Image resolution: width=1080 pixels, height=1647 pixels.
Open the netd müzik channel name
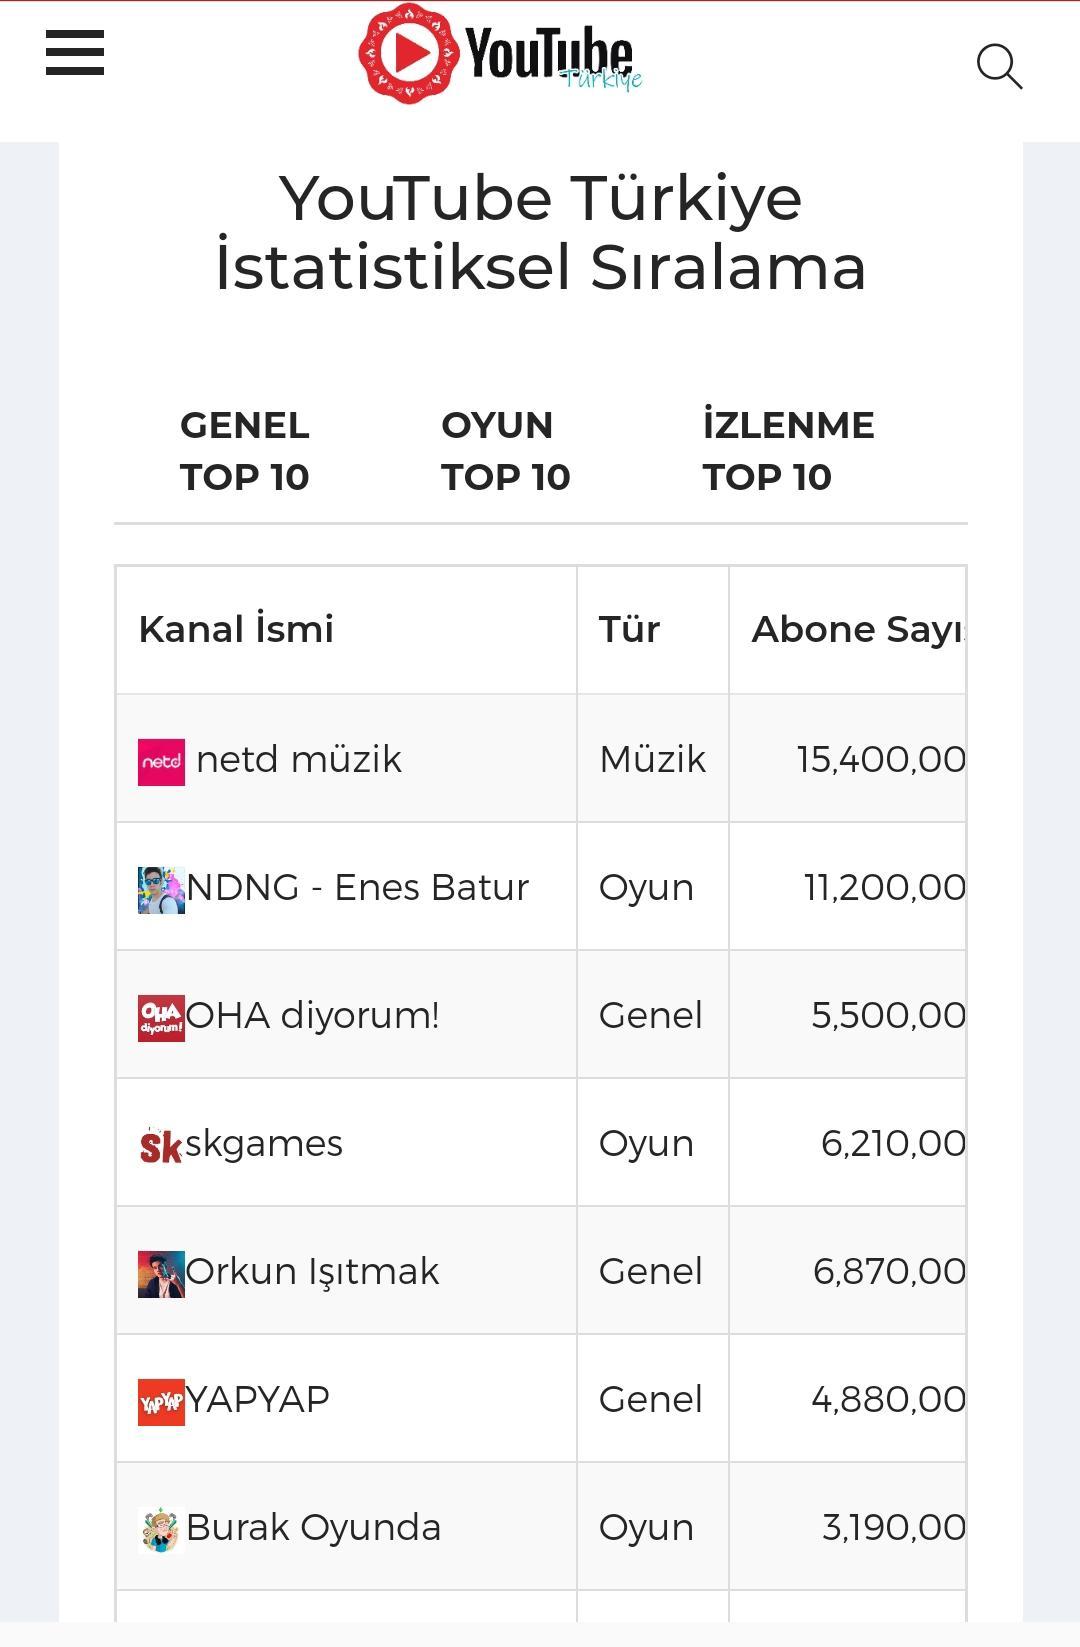[x=299, y=759]
